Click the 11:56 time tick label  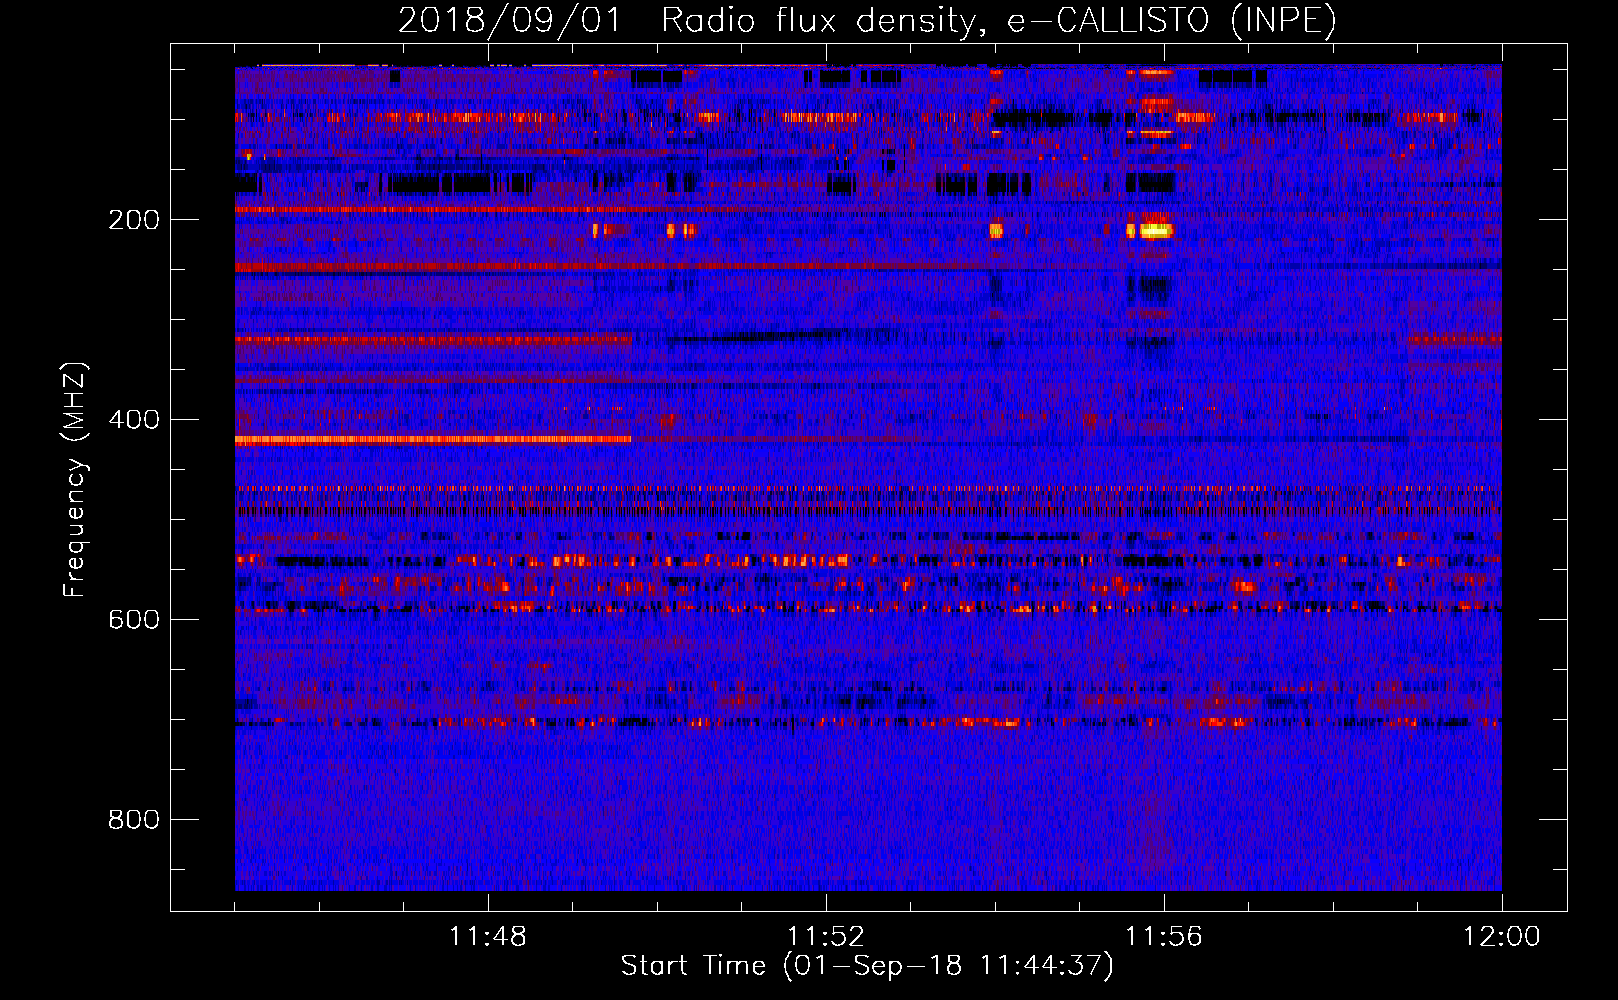coord(1164,937)
